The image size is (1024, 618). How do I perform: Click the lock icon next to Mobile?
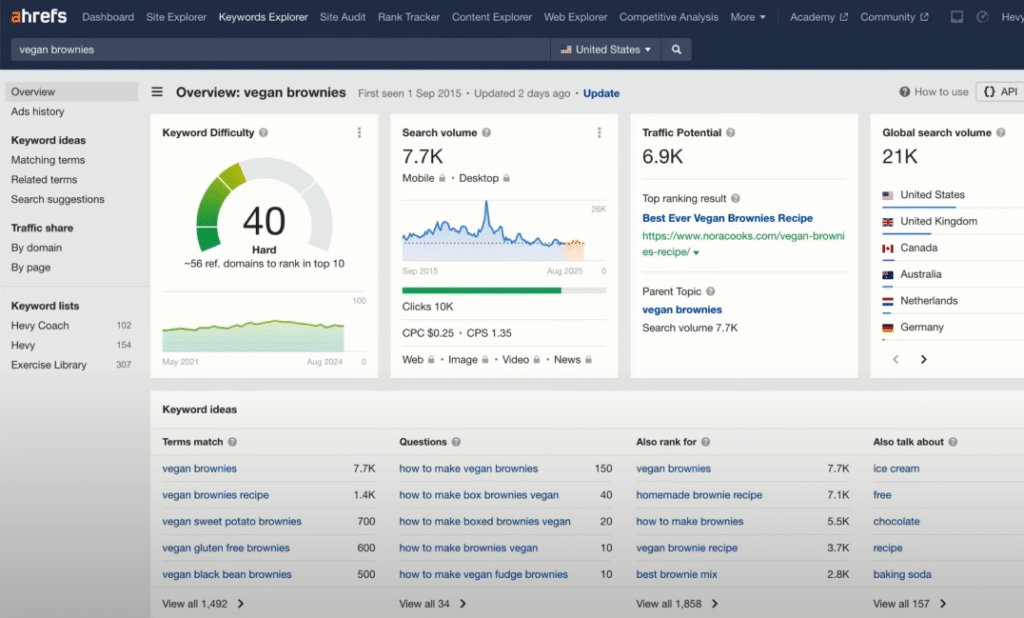[x=442, y=178]
